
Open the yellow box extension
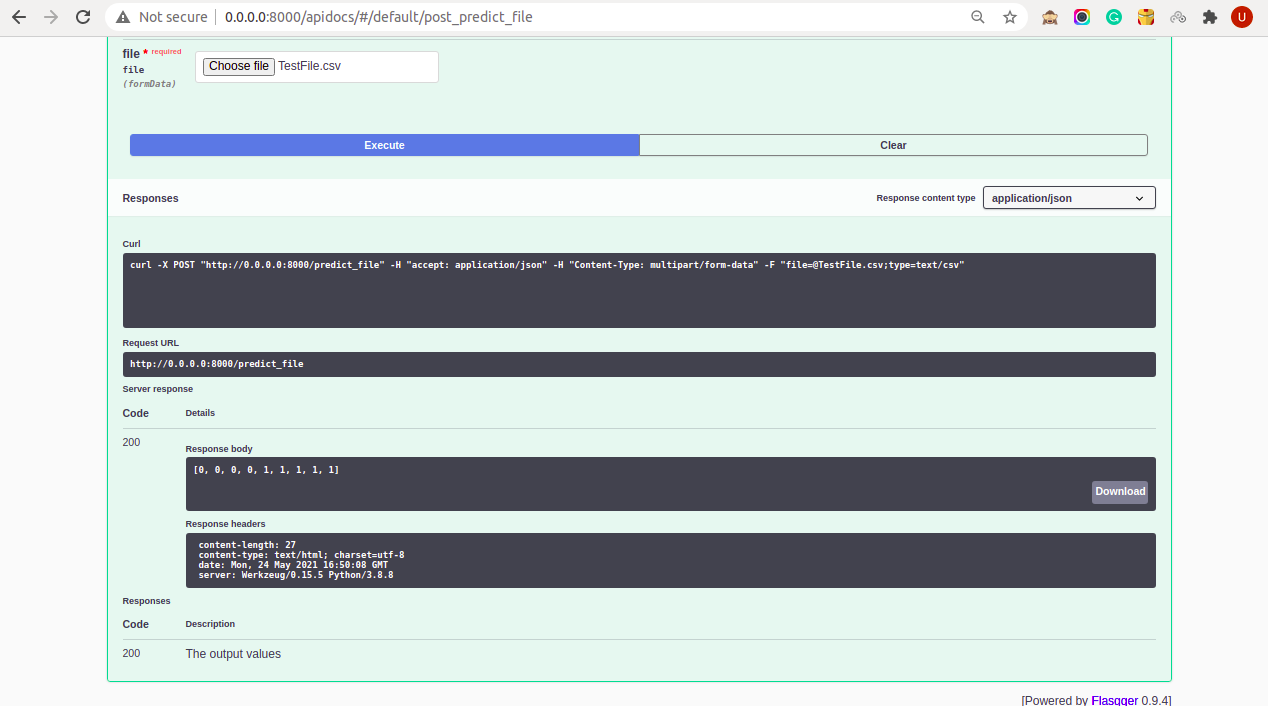coord(1146,17)
